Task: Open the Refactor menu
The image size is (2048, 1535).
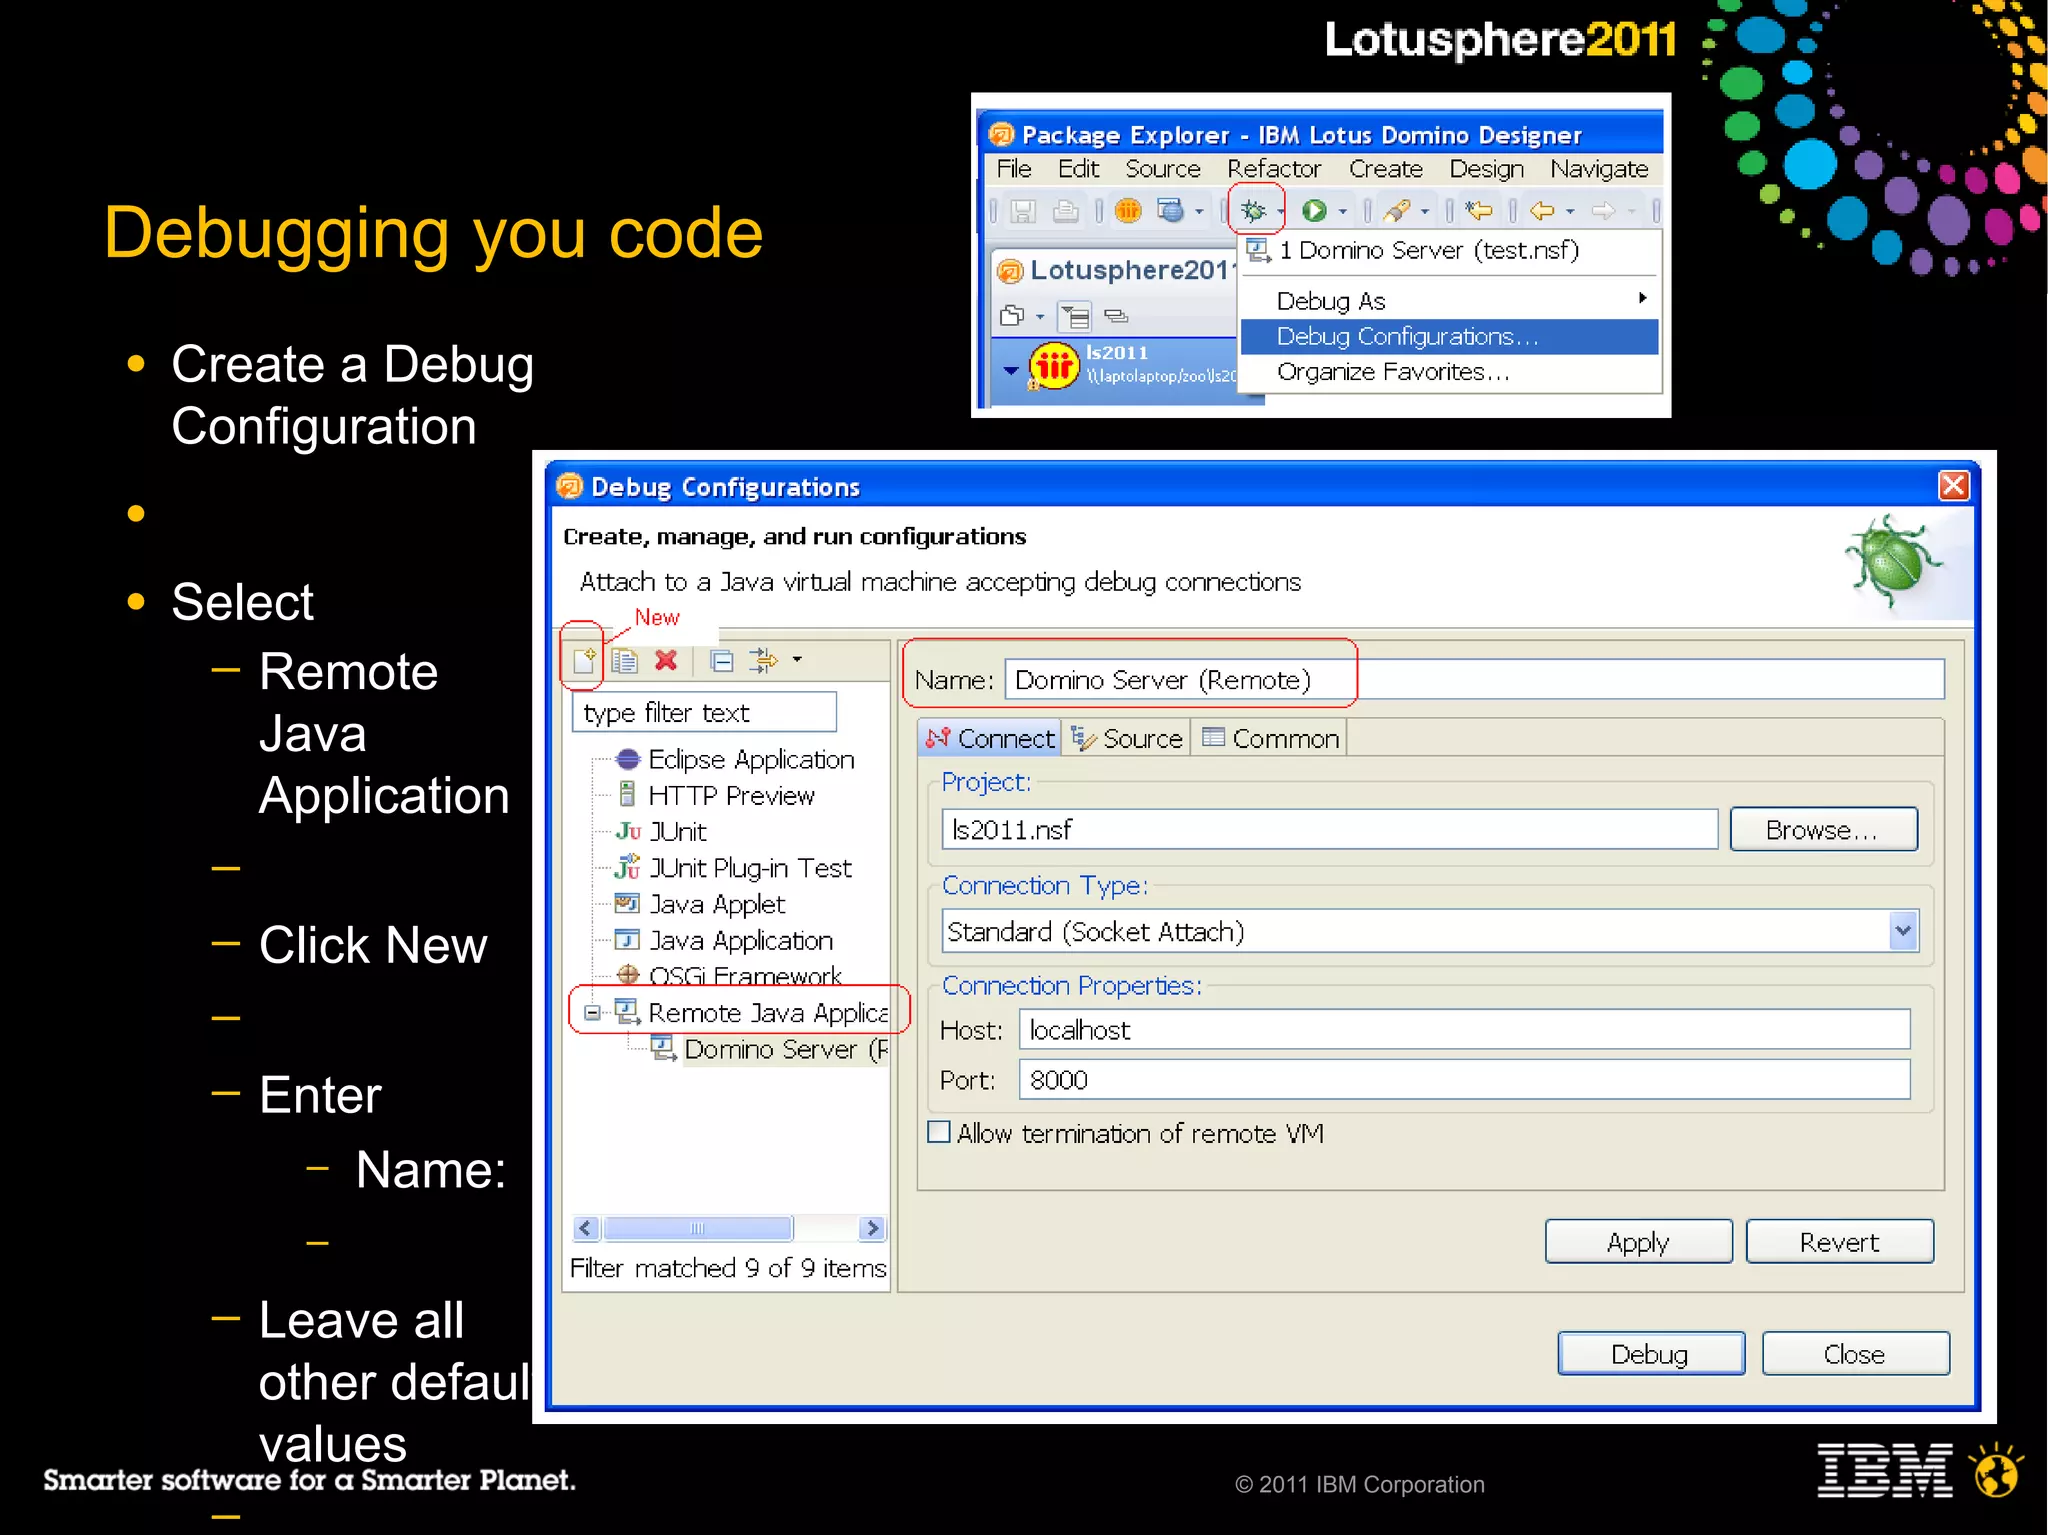Action: coord(1274,169)
